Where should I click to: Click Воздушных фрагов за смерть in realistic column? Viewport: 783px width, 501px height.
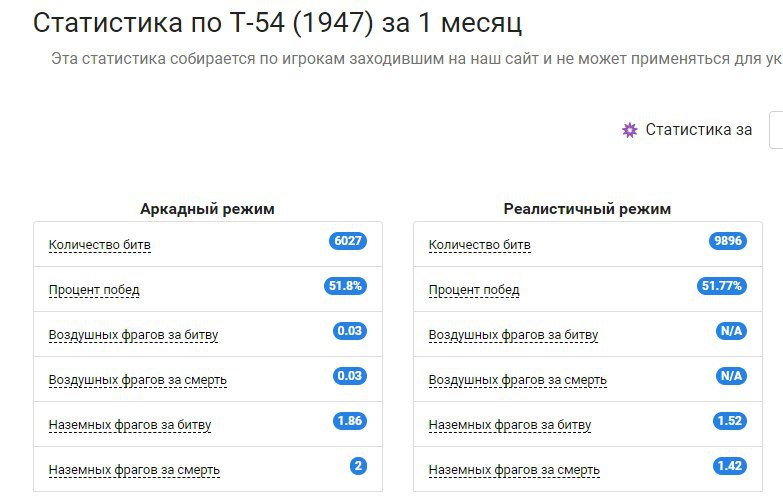point(518,380)
